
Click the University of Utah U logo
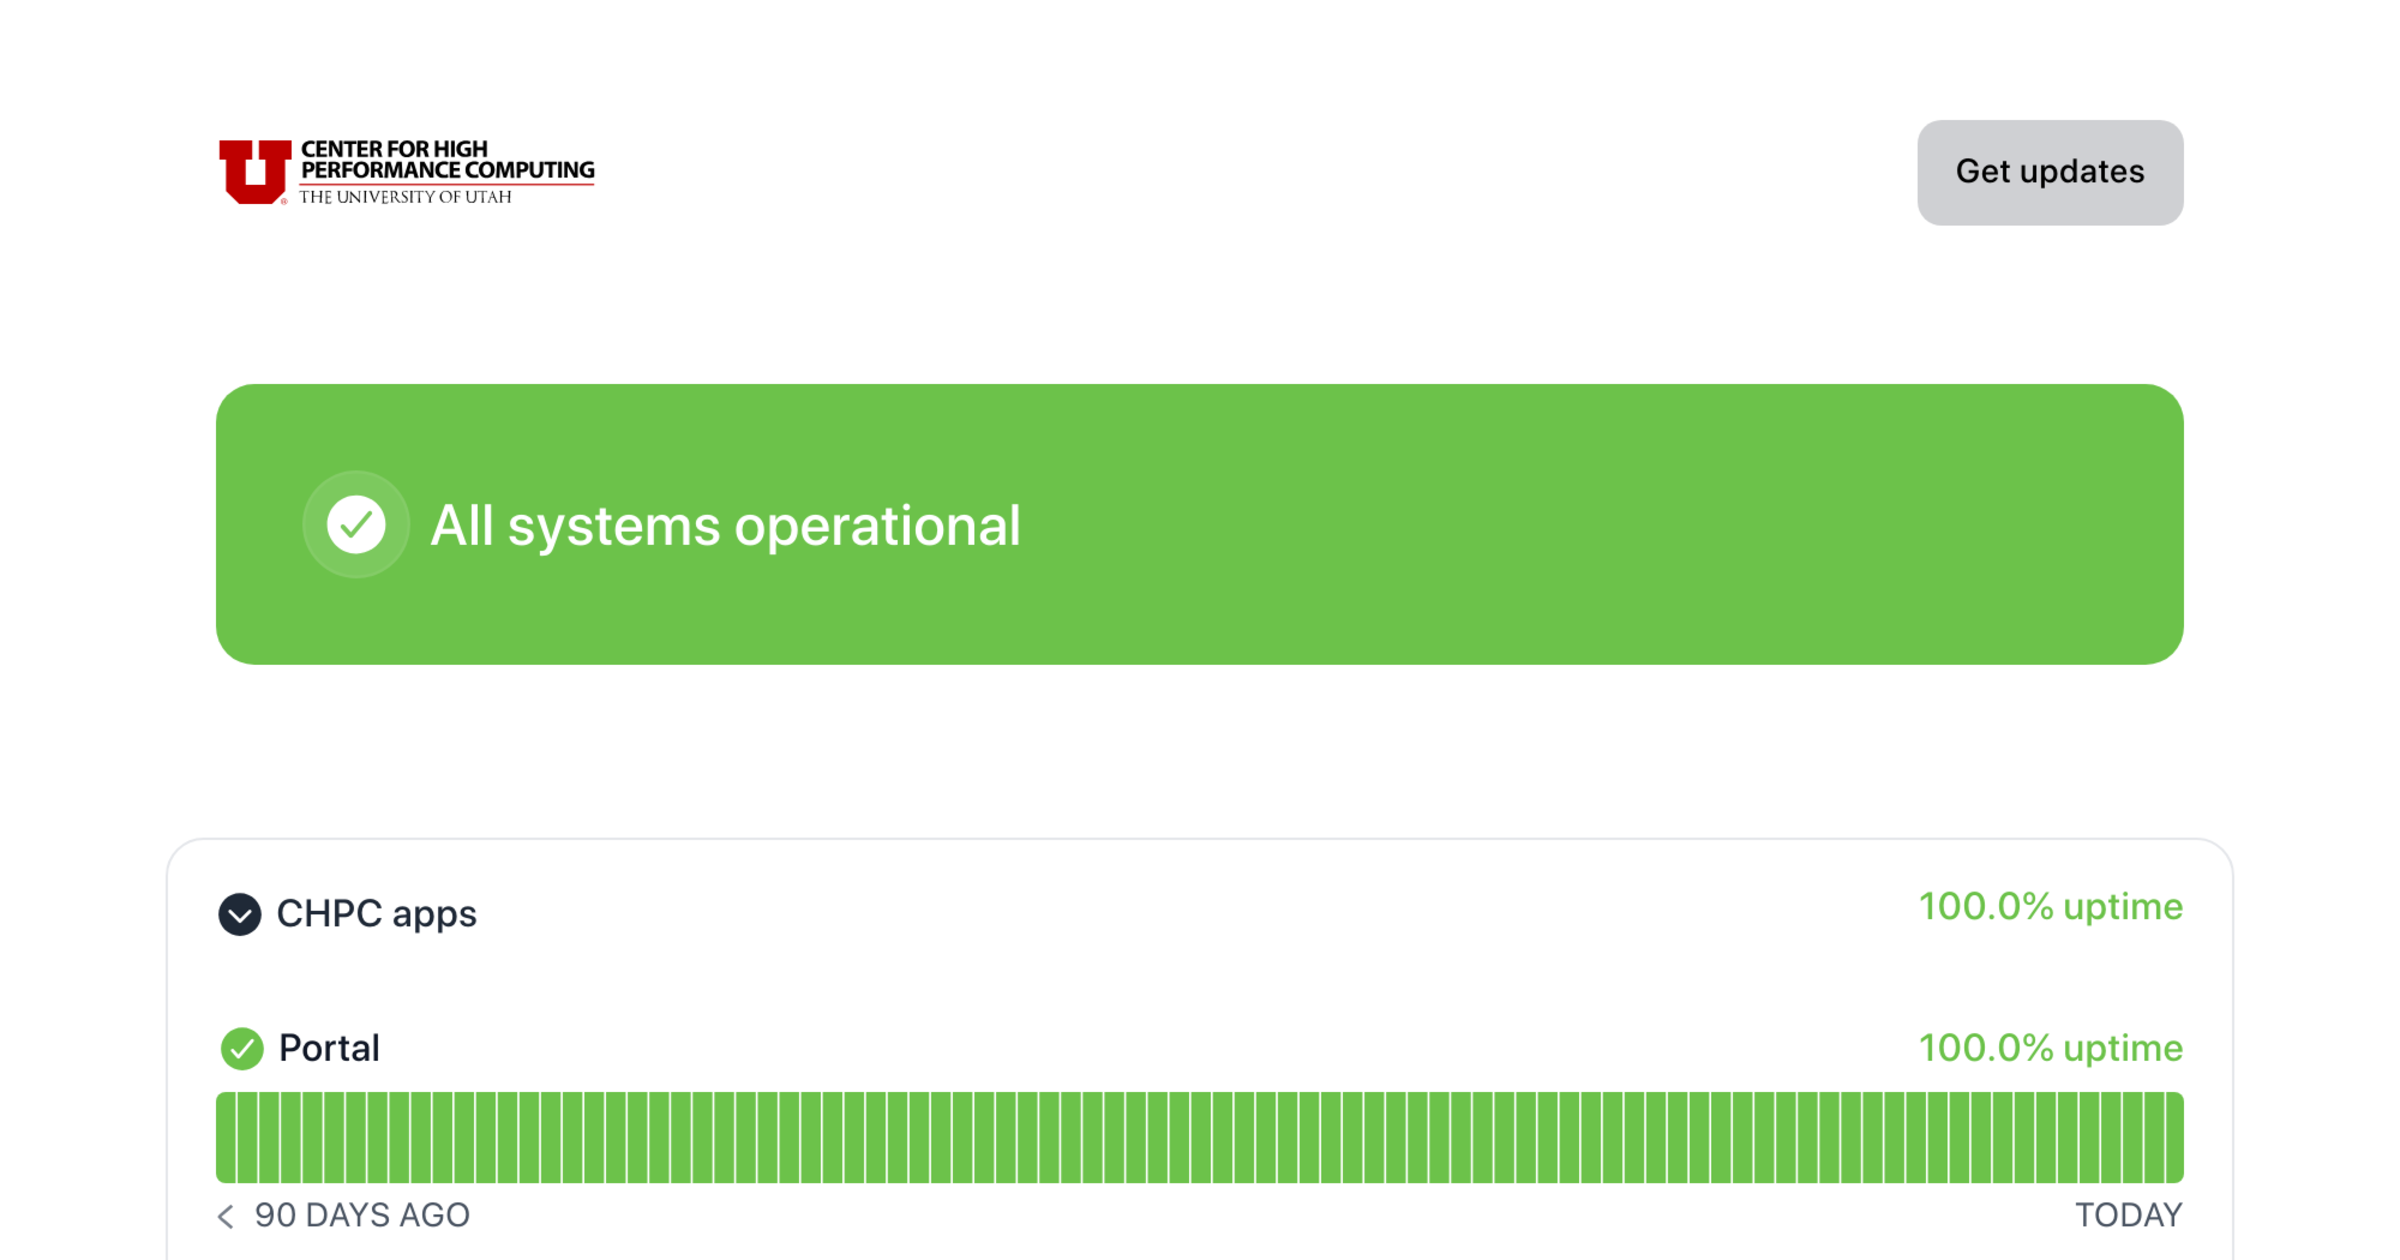pos(255,172)
